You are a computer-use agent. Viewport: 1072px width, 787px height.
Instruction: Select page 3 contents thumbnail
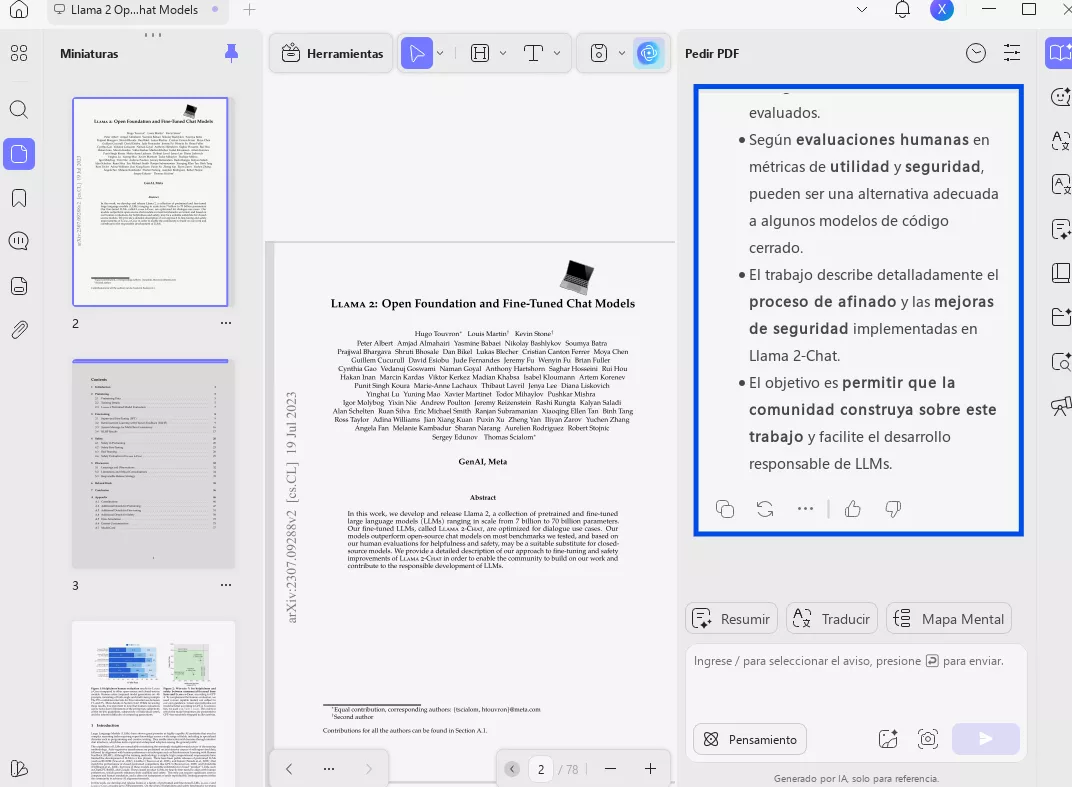153,464
